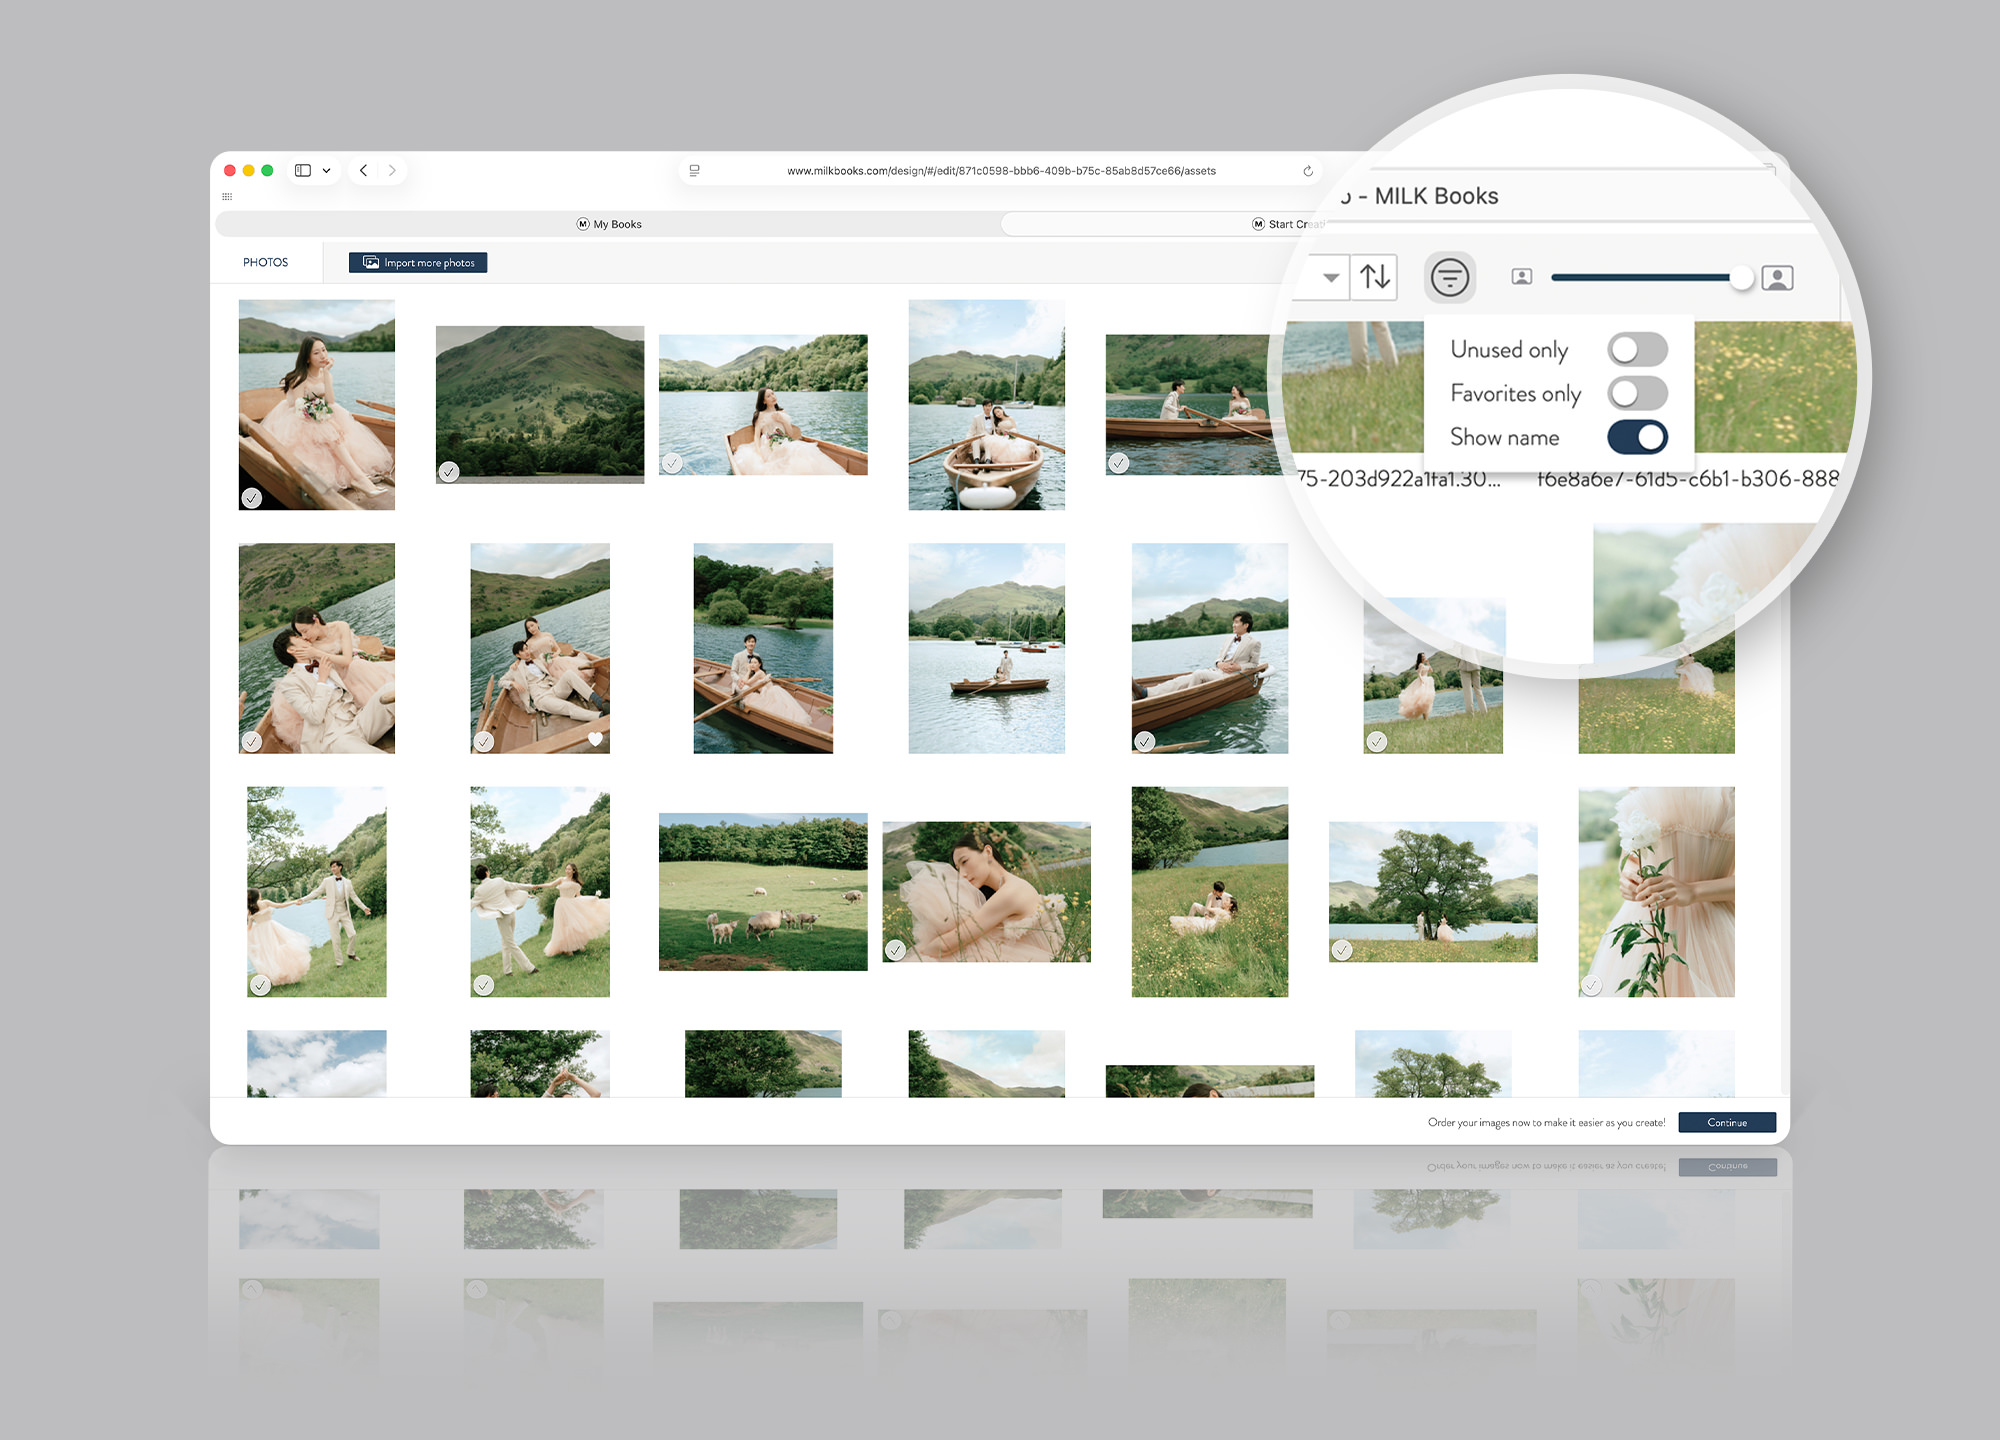Click Import more photos button
The width and height of the screenshot is (2000, 1440).
click(x=418, y=262)
